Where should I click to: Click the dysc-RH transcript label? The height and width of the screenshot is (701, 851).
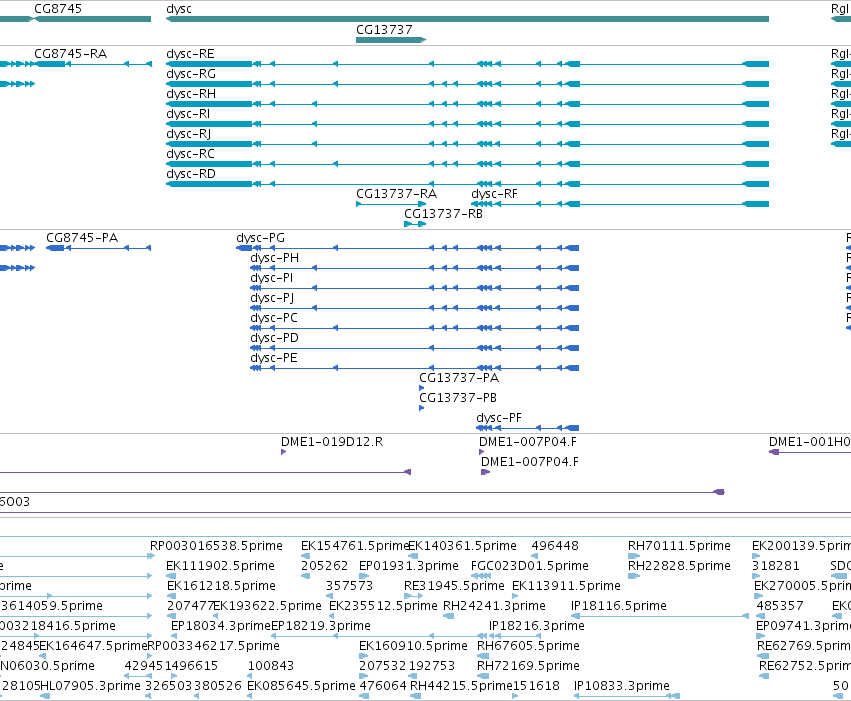tap(190, 94)
